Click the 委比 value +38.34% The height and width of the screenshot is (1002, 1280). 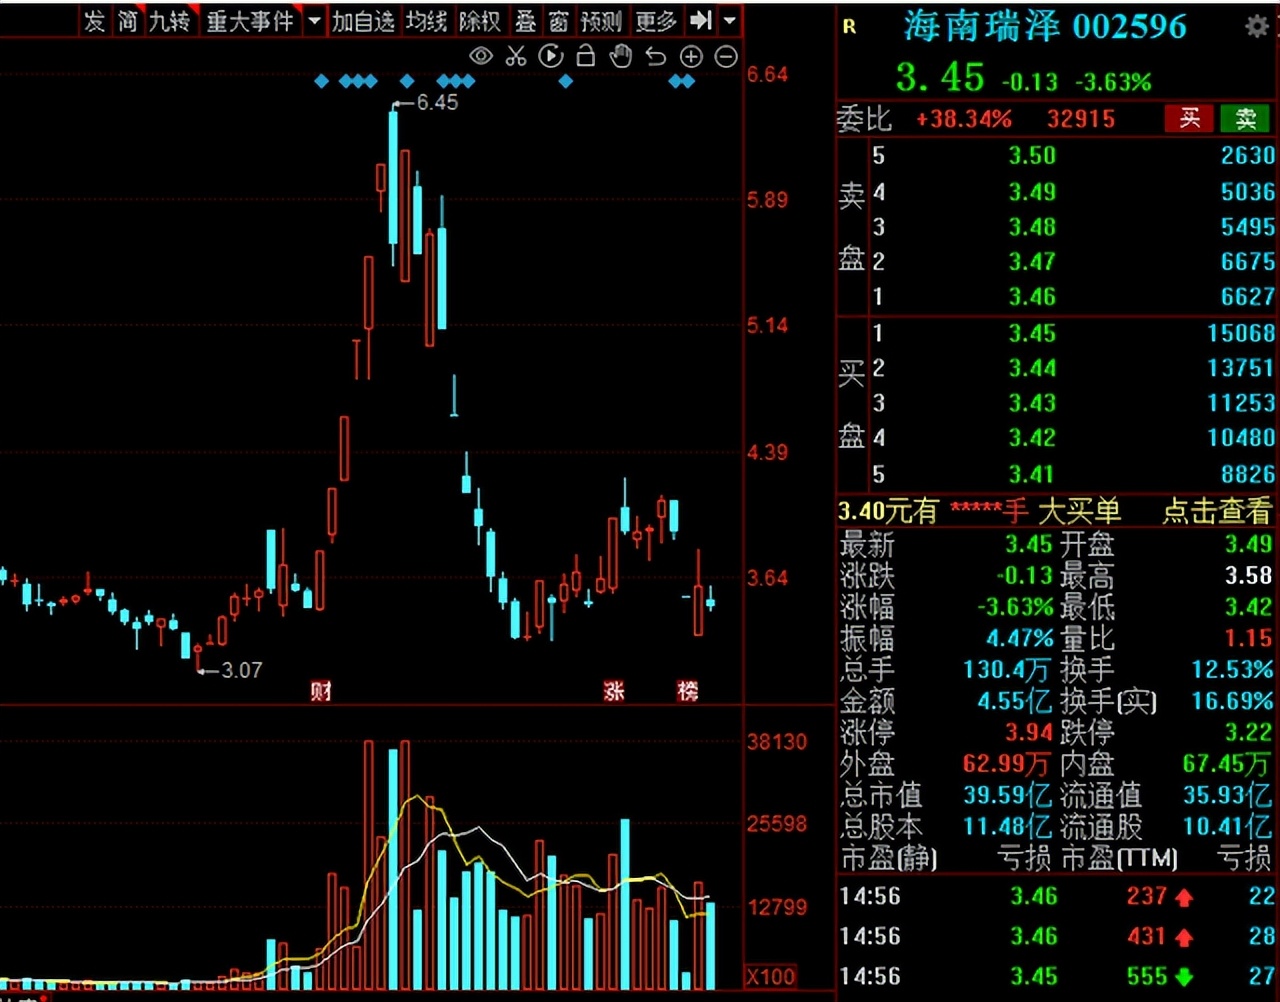click(964, 120)
